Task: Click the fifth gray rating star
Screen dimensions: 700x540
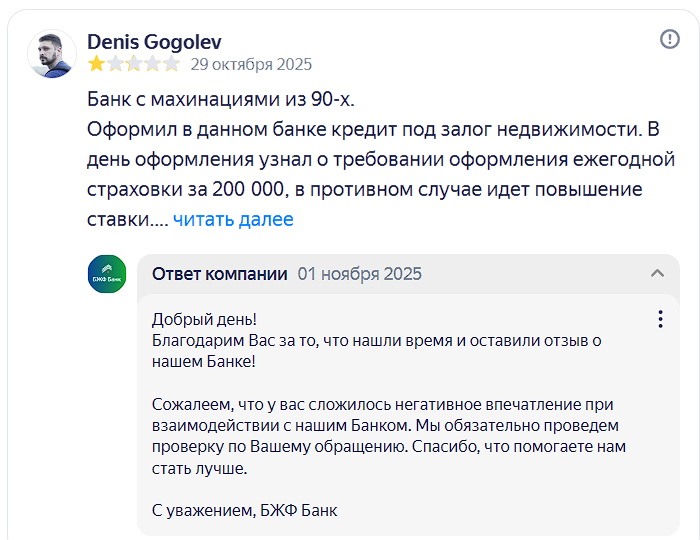Action: tap(171, 64)
